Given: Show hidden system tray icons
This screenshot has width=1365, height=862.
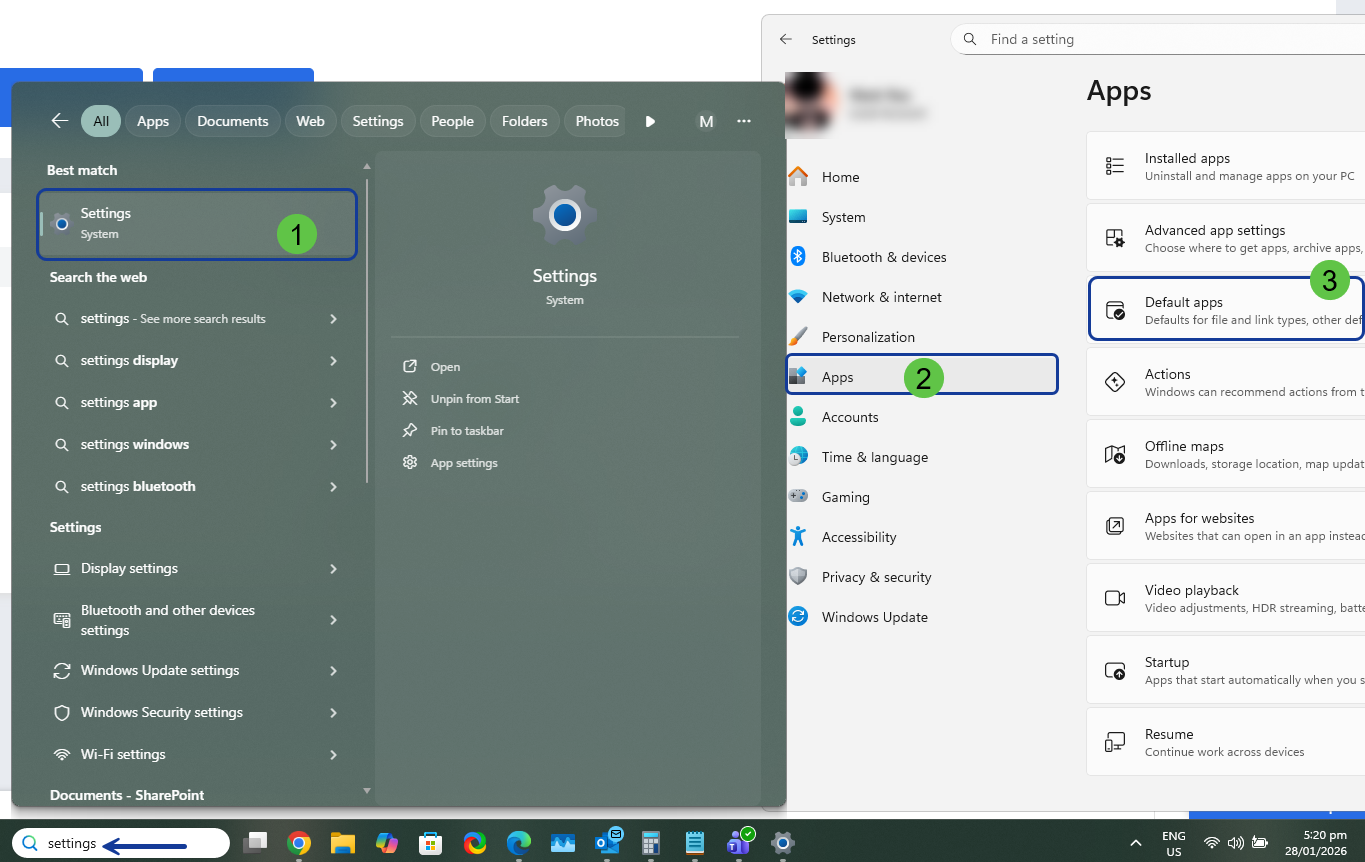Looking at the screenshot, I should click(x=1135, y=843).
